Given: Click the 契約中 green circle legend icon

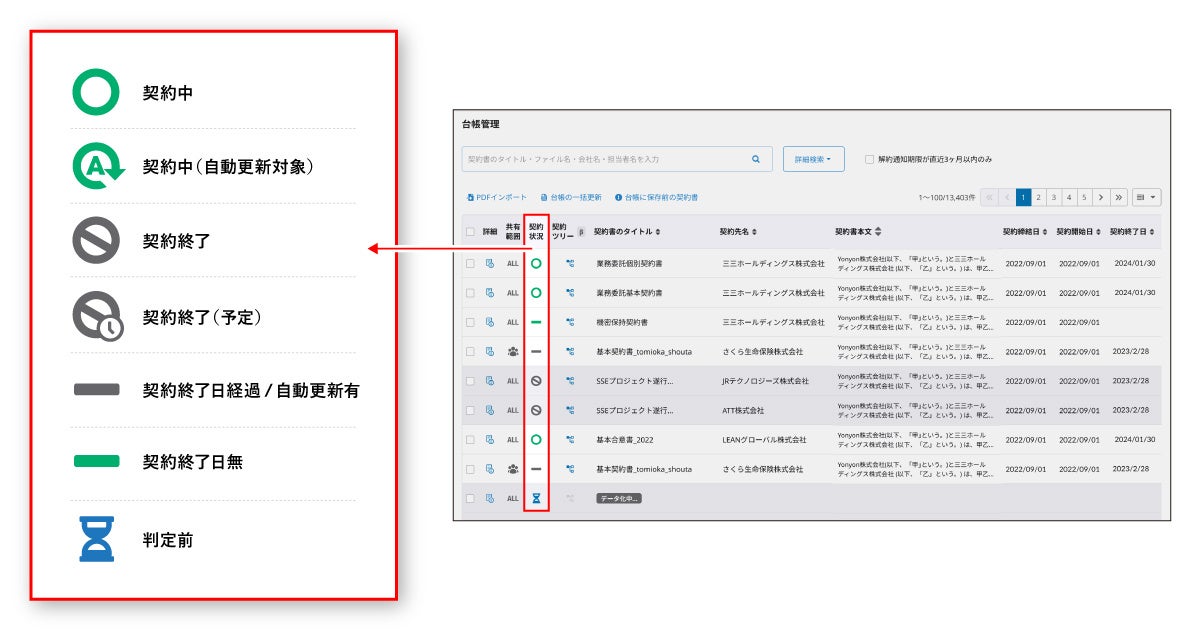Looking at the screenshot, I should pyautogui.click(x=96, y=92).
